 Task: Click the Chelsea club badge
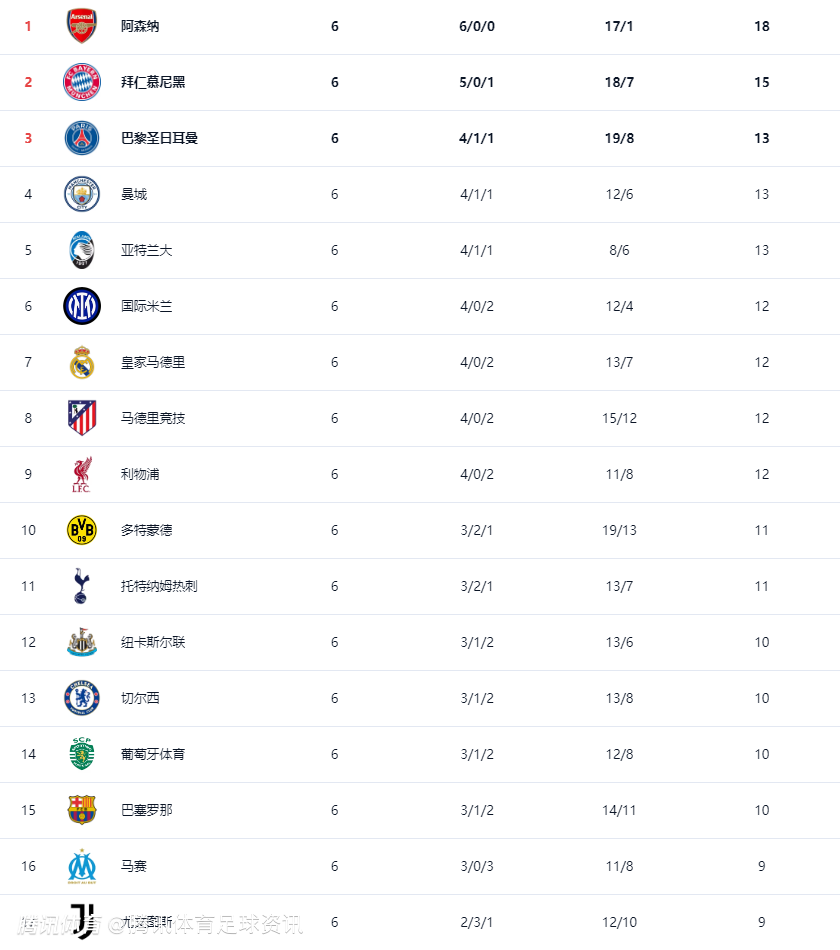click(x=82, y=698)
